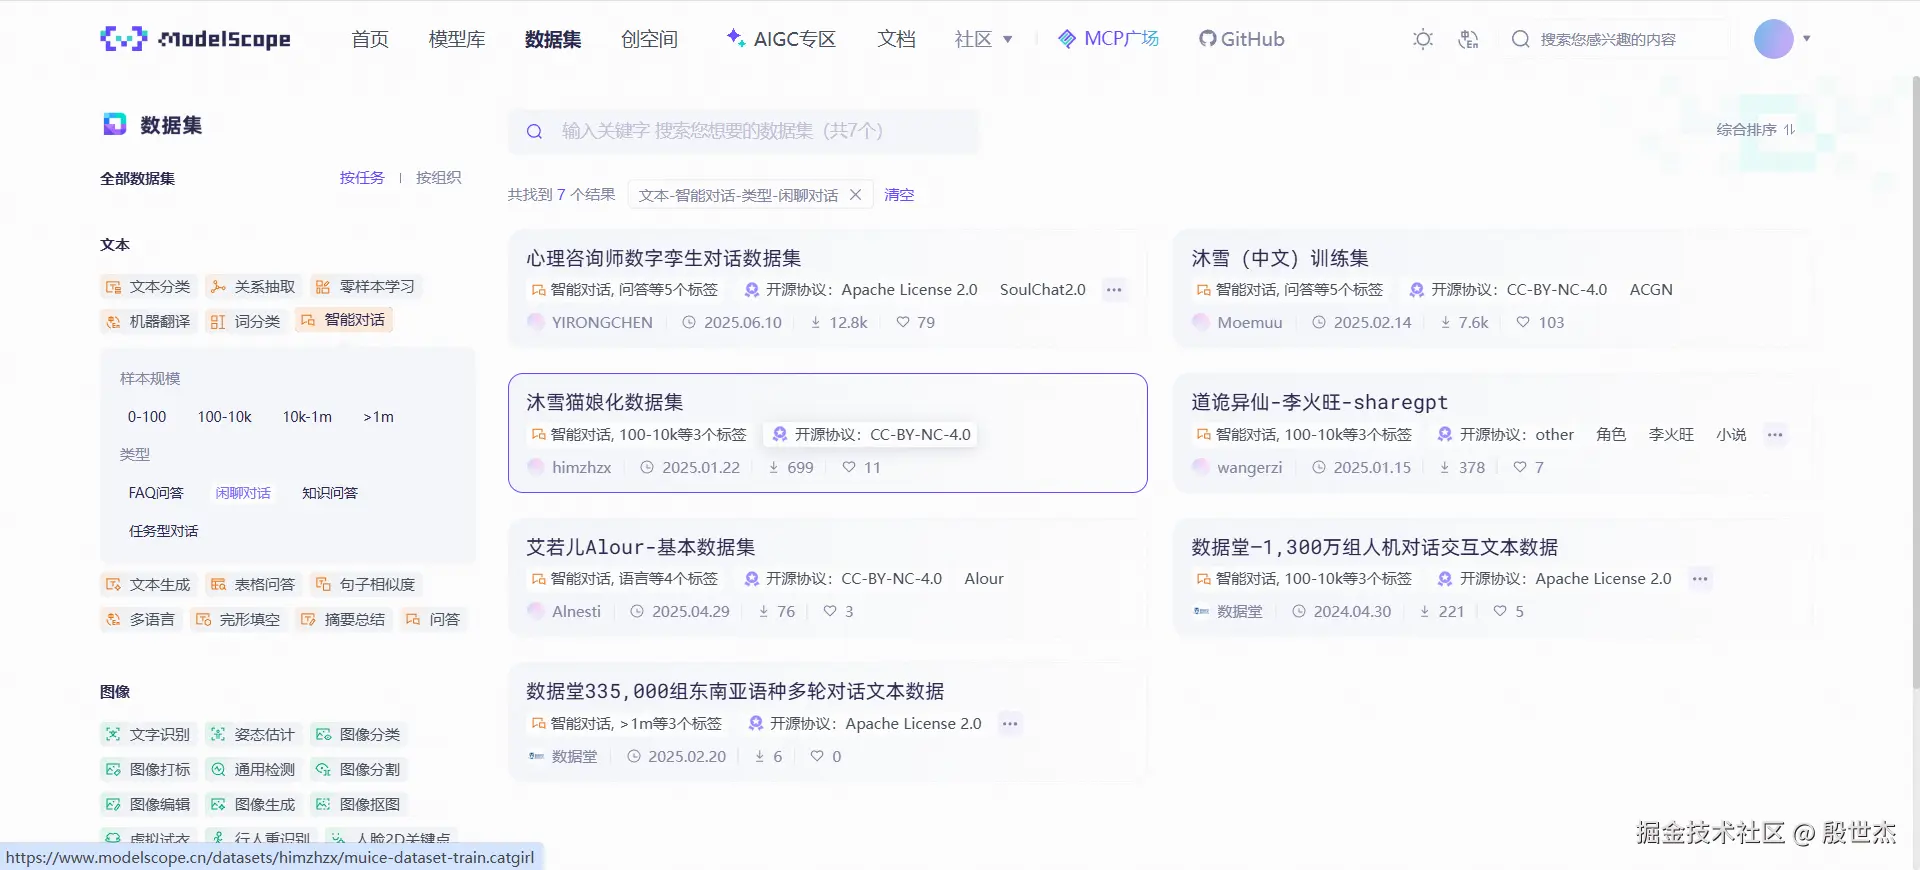Select the 通用检测 image task tag
This screenshot has width=1920, height=870.
tap(253, 770)
